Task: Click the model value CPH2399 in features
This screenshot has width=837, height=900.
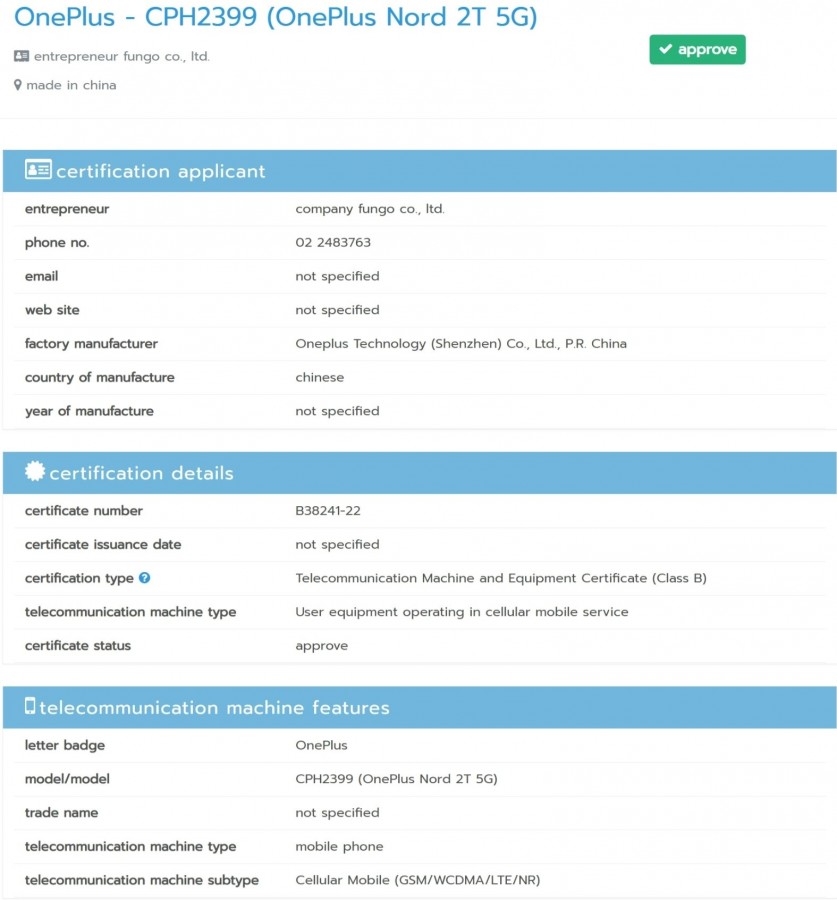Action: coord(396,779)
